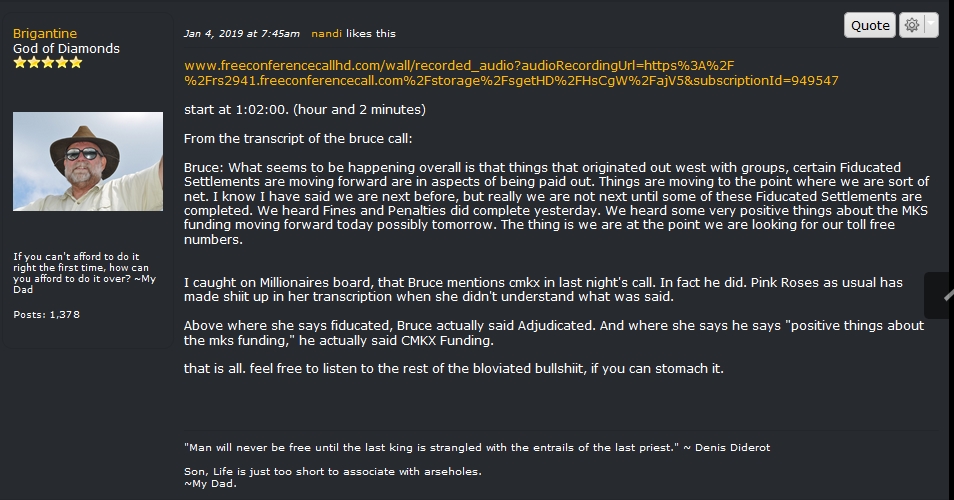Open the dark side tab at right edge

939,295
